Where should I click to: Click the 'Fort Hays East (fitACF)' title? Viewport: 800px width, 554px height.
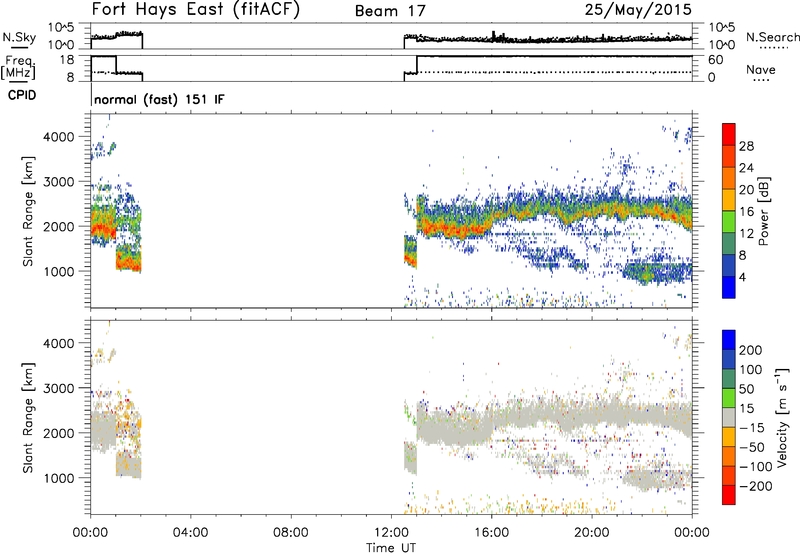pos(195,9)
